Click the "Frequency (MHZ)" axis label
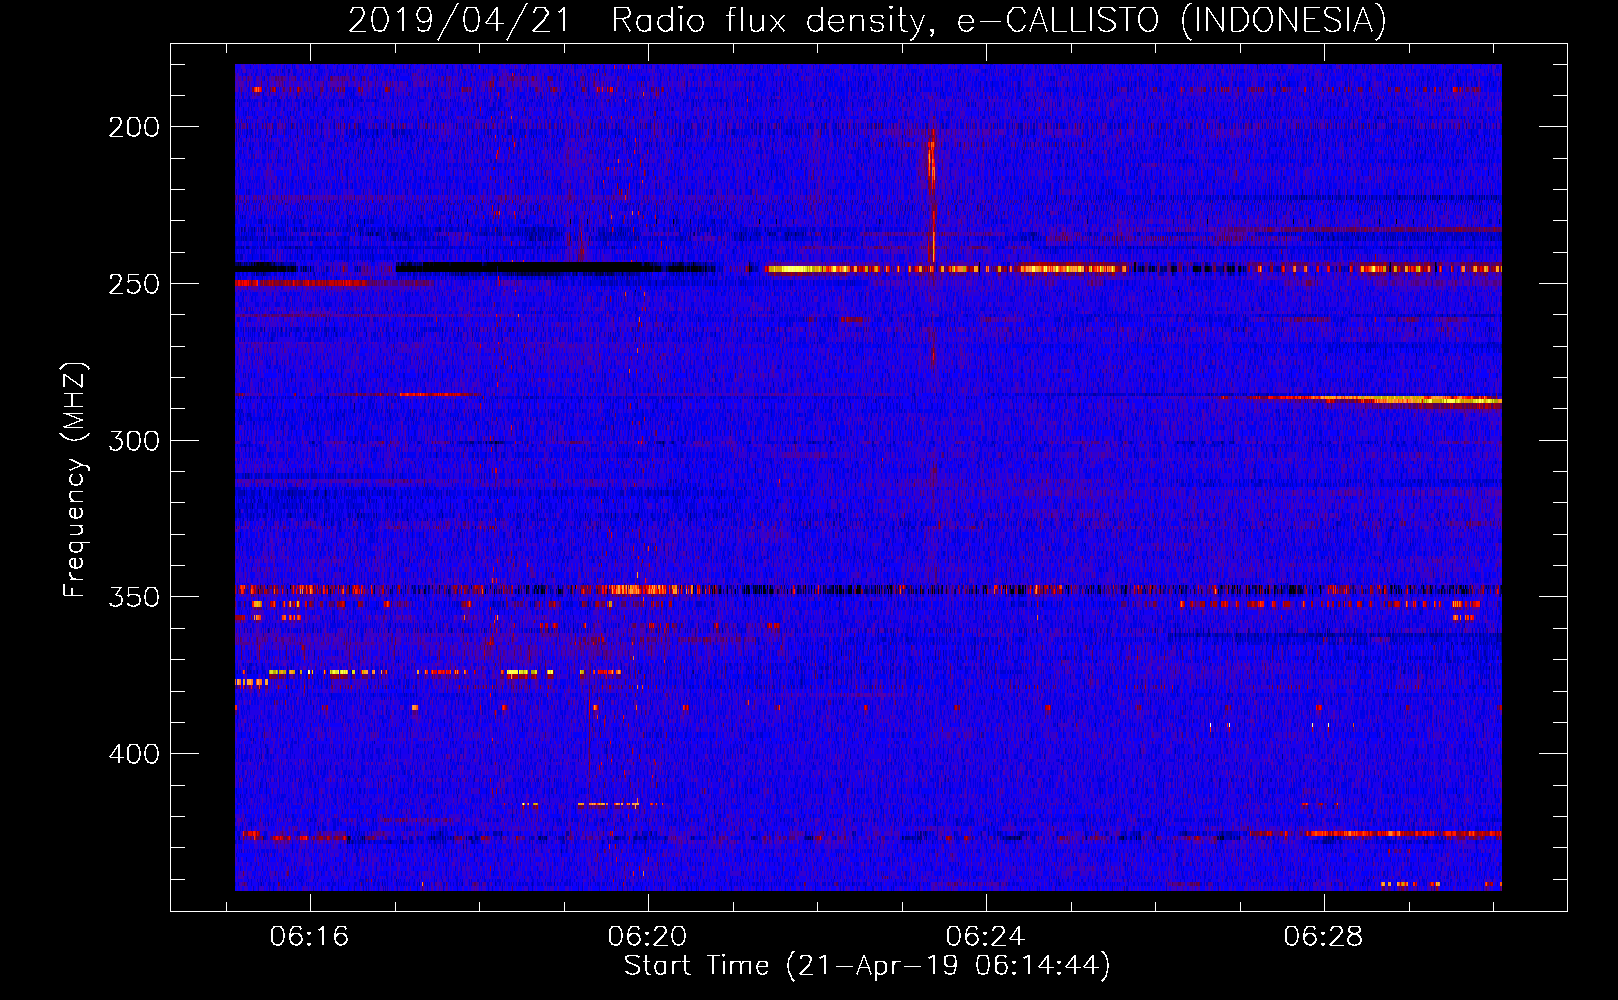The height and width of the screenshot is (1000, 1618). (x=75, y=480)
